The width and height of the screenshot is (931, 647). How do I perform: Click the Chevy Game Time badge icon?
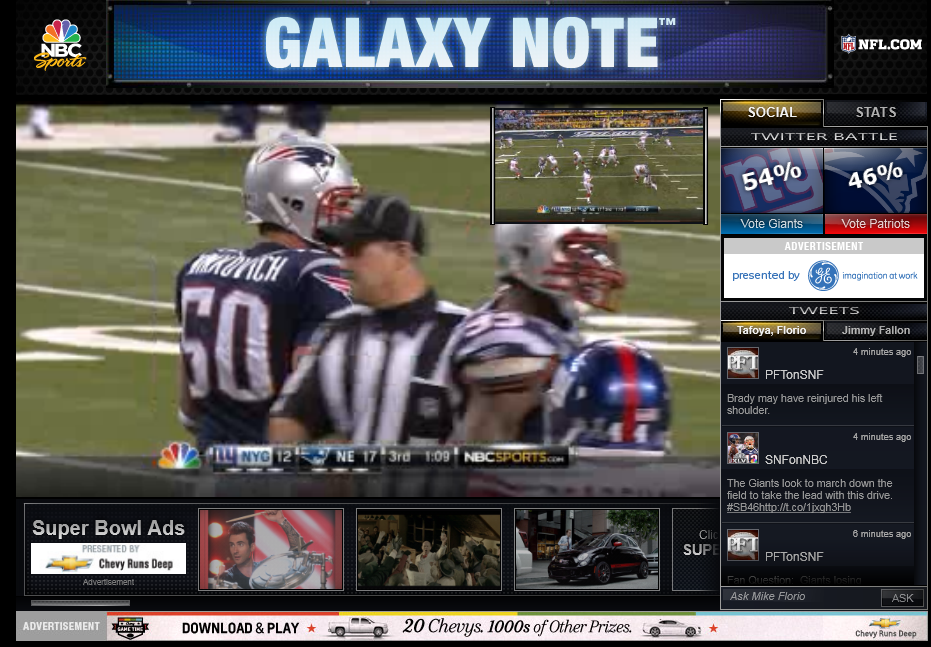coord(129,627)
